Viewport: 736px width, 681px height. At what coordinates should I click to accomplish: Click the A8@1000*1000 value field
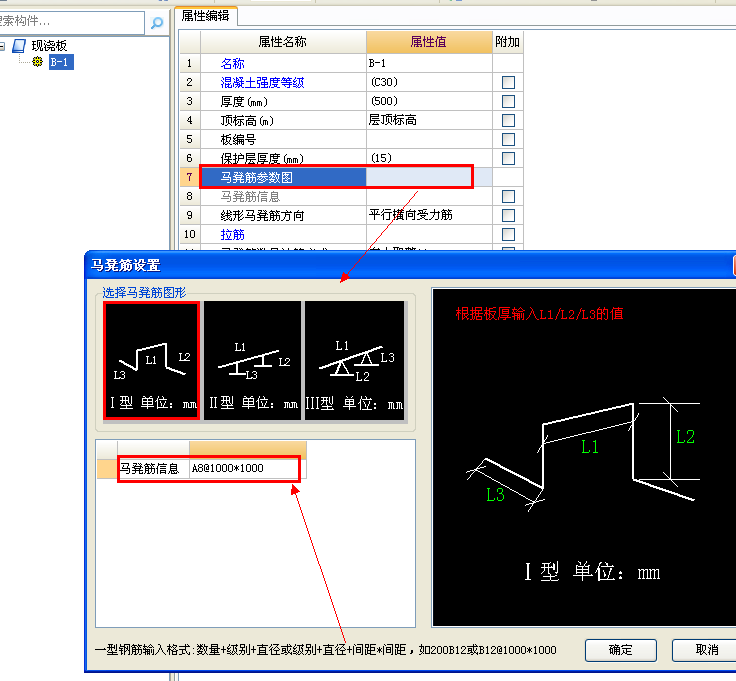pyautogui.click(x=247, y=468)
